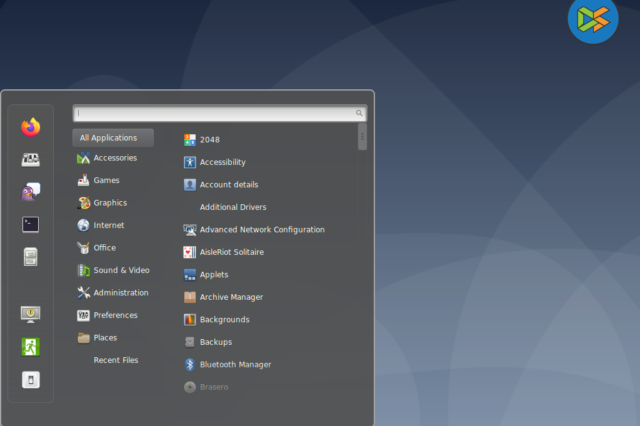Show the Sound & Video category
This screenshot has width=640, height=426.
(120, 270)
